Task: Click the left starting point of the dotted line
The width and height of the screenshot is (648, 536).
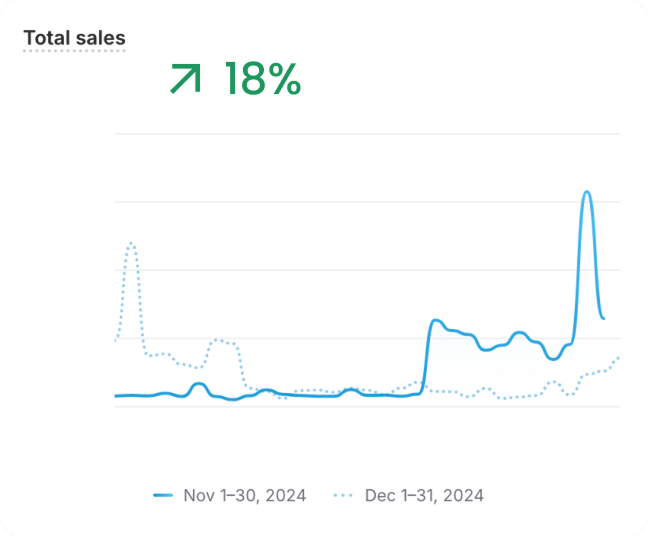Action: (116, 340)
